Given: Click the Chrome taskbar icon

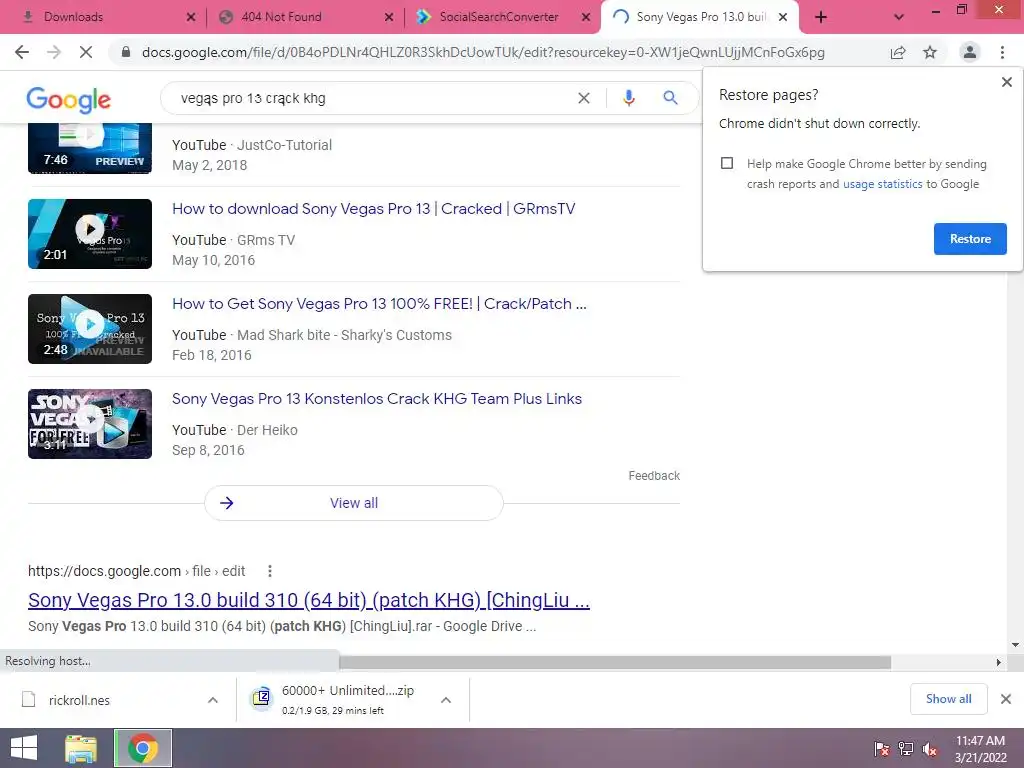Looking at the screenshot, I should 143,748.
